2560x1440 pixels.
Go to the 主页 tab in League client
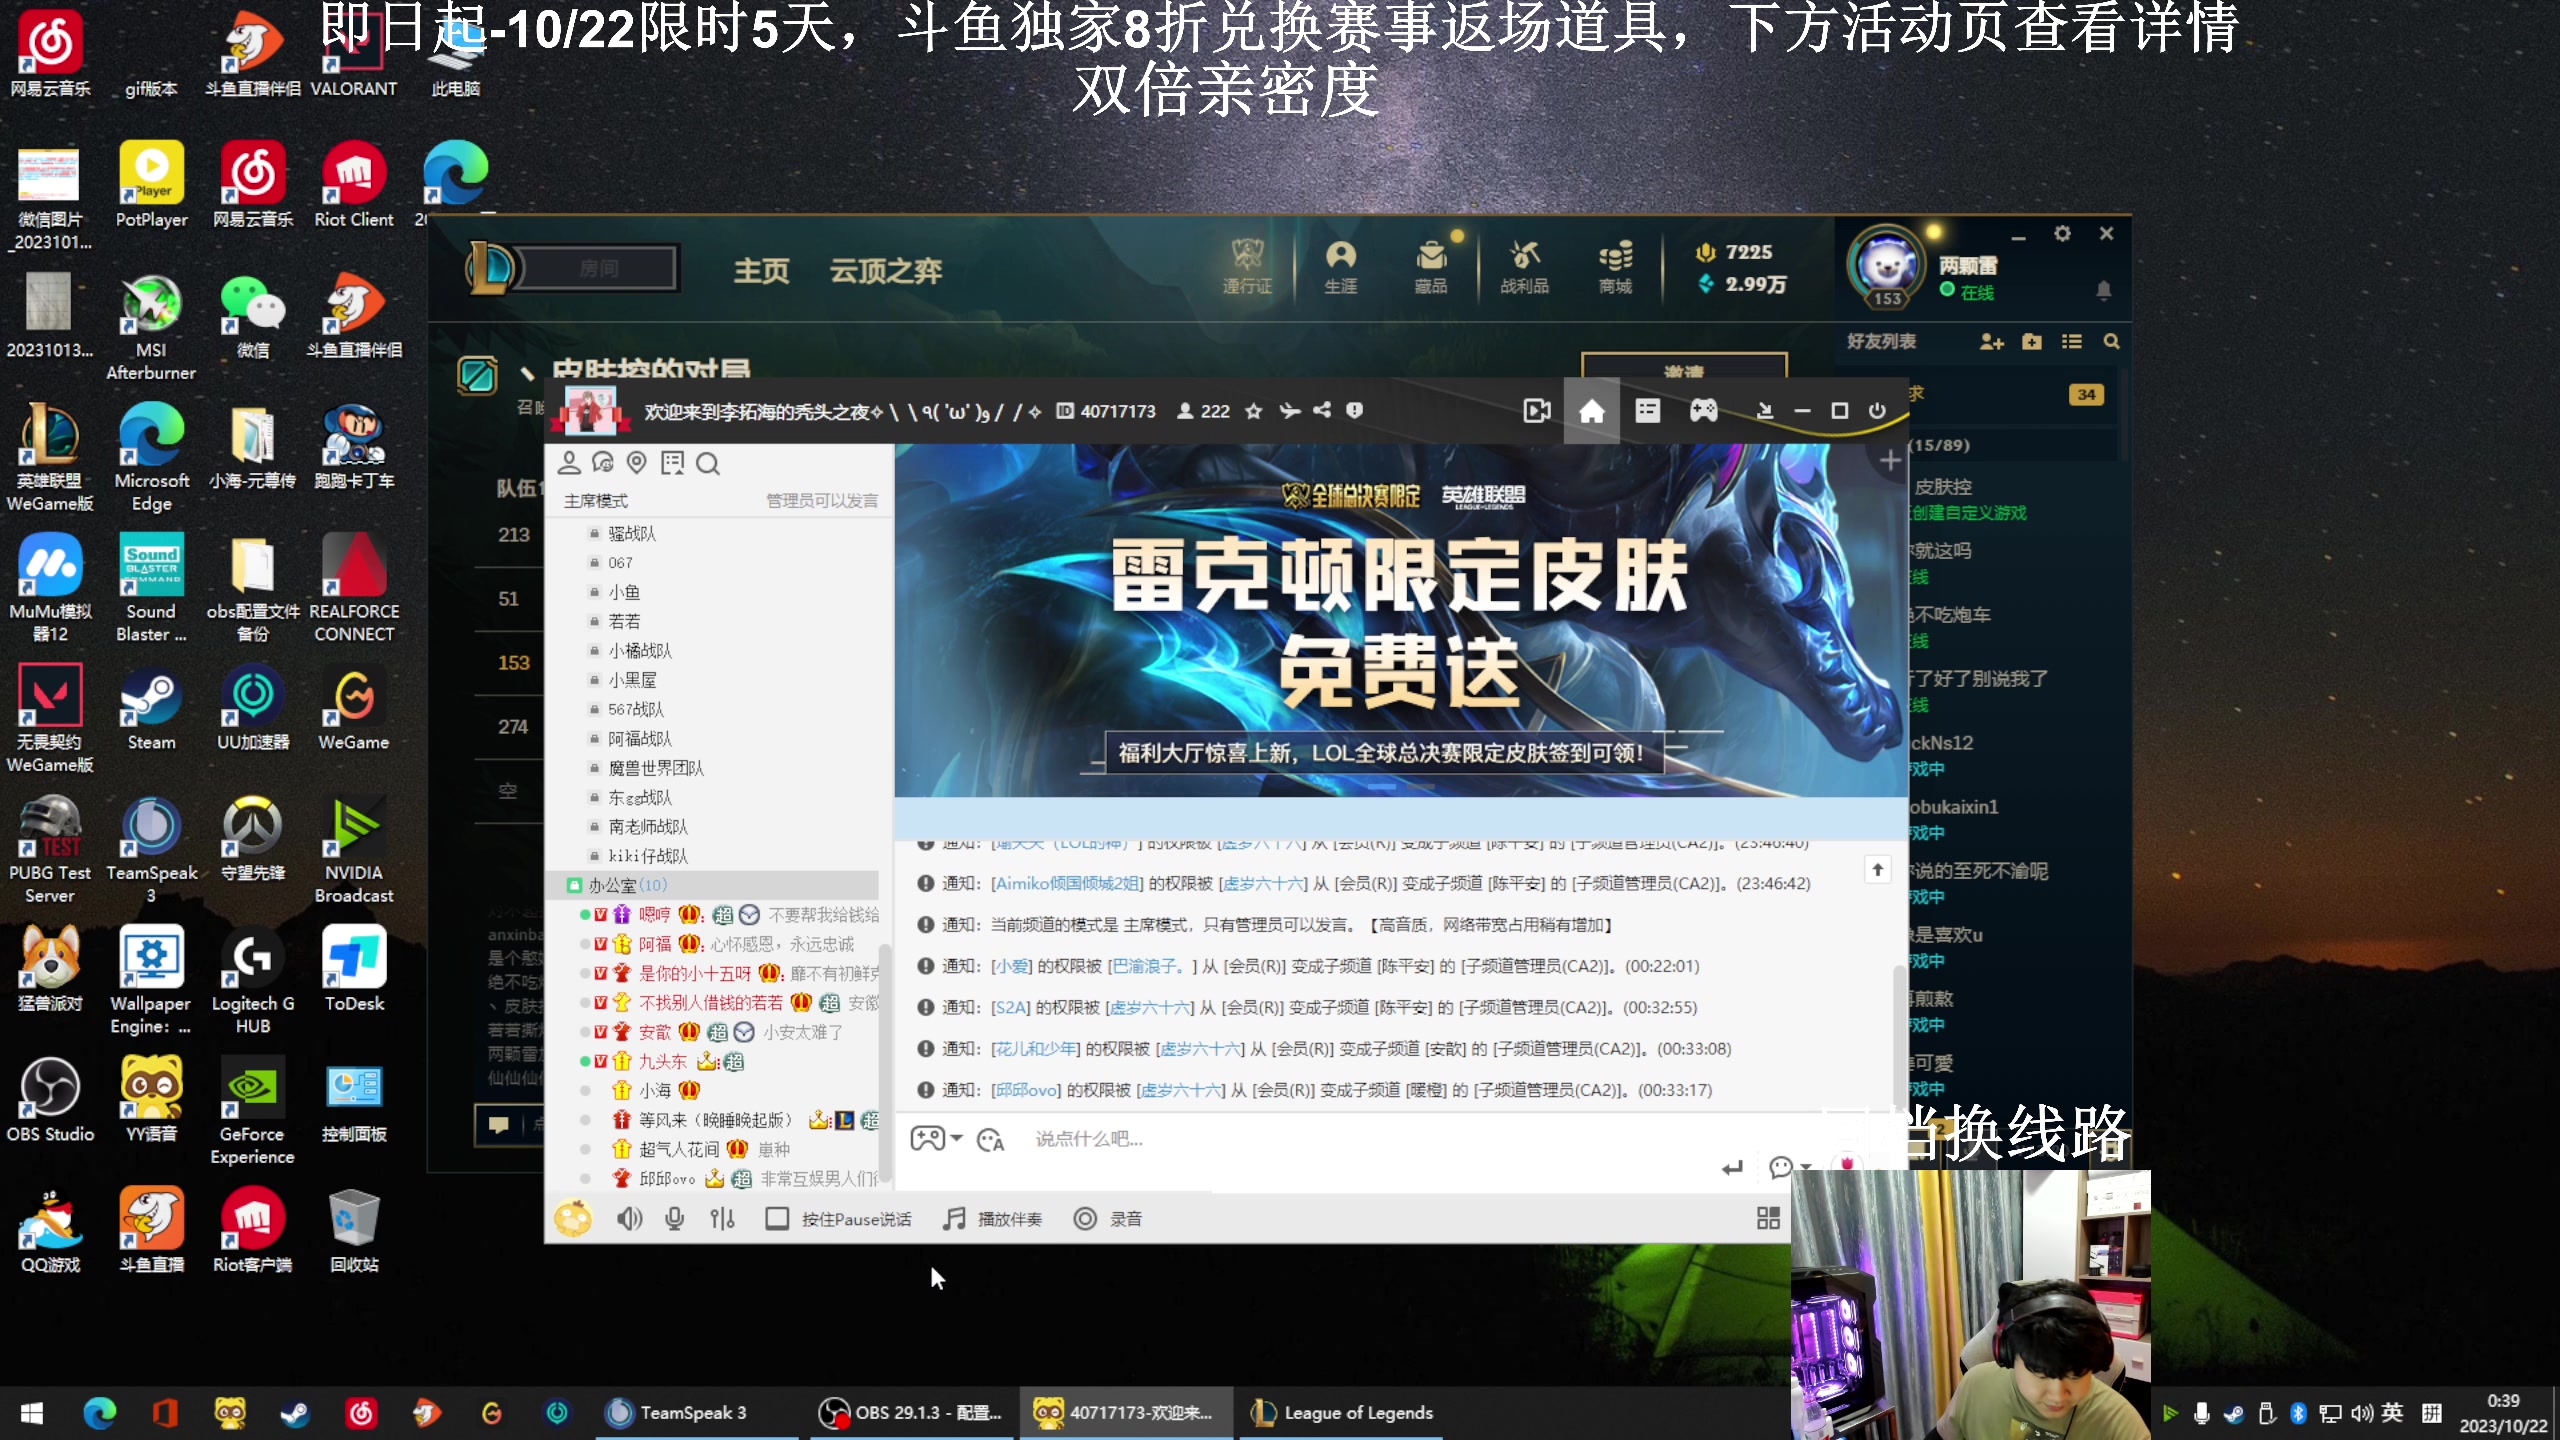click(761, 271)
